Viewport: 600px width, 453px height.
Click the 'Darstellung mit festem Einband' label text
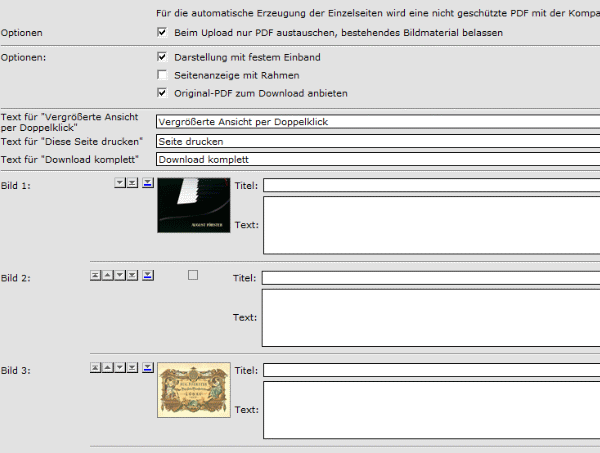[x=247, y=57]
